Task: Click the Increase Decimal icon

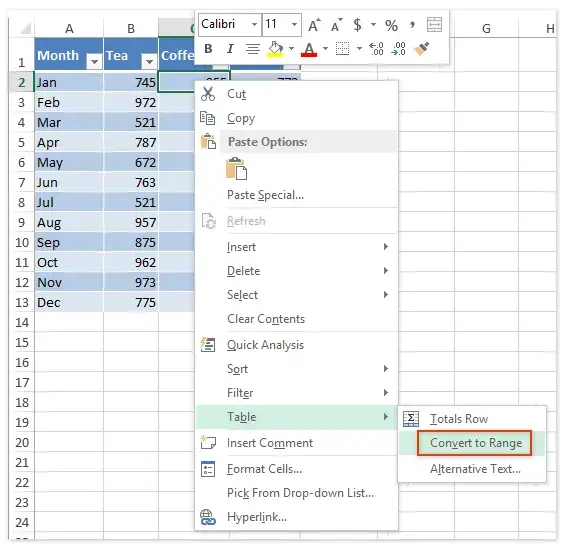Action: coord(376,49)
